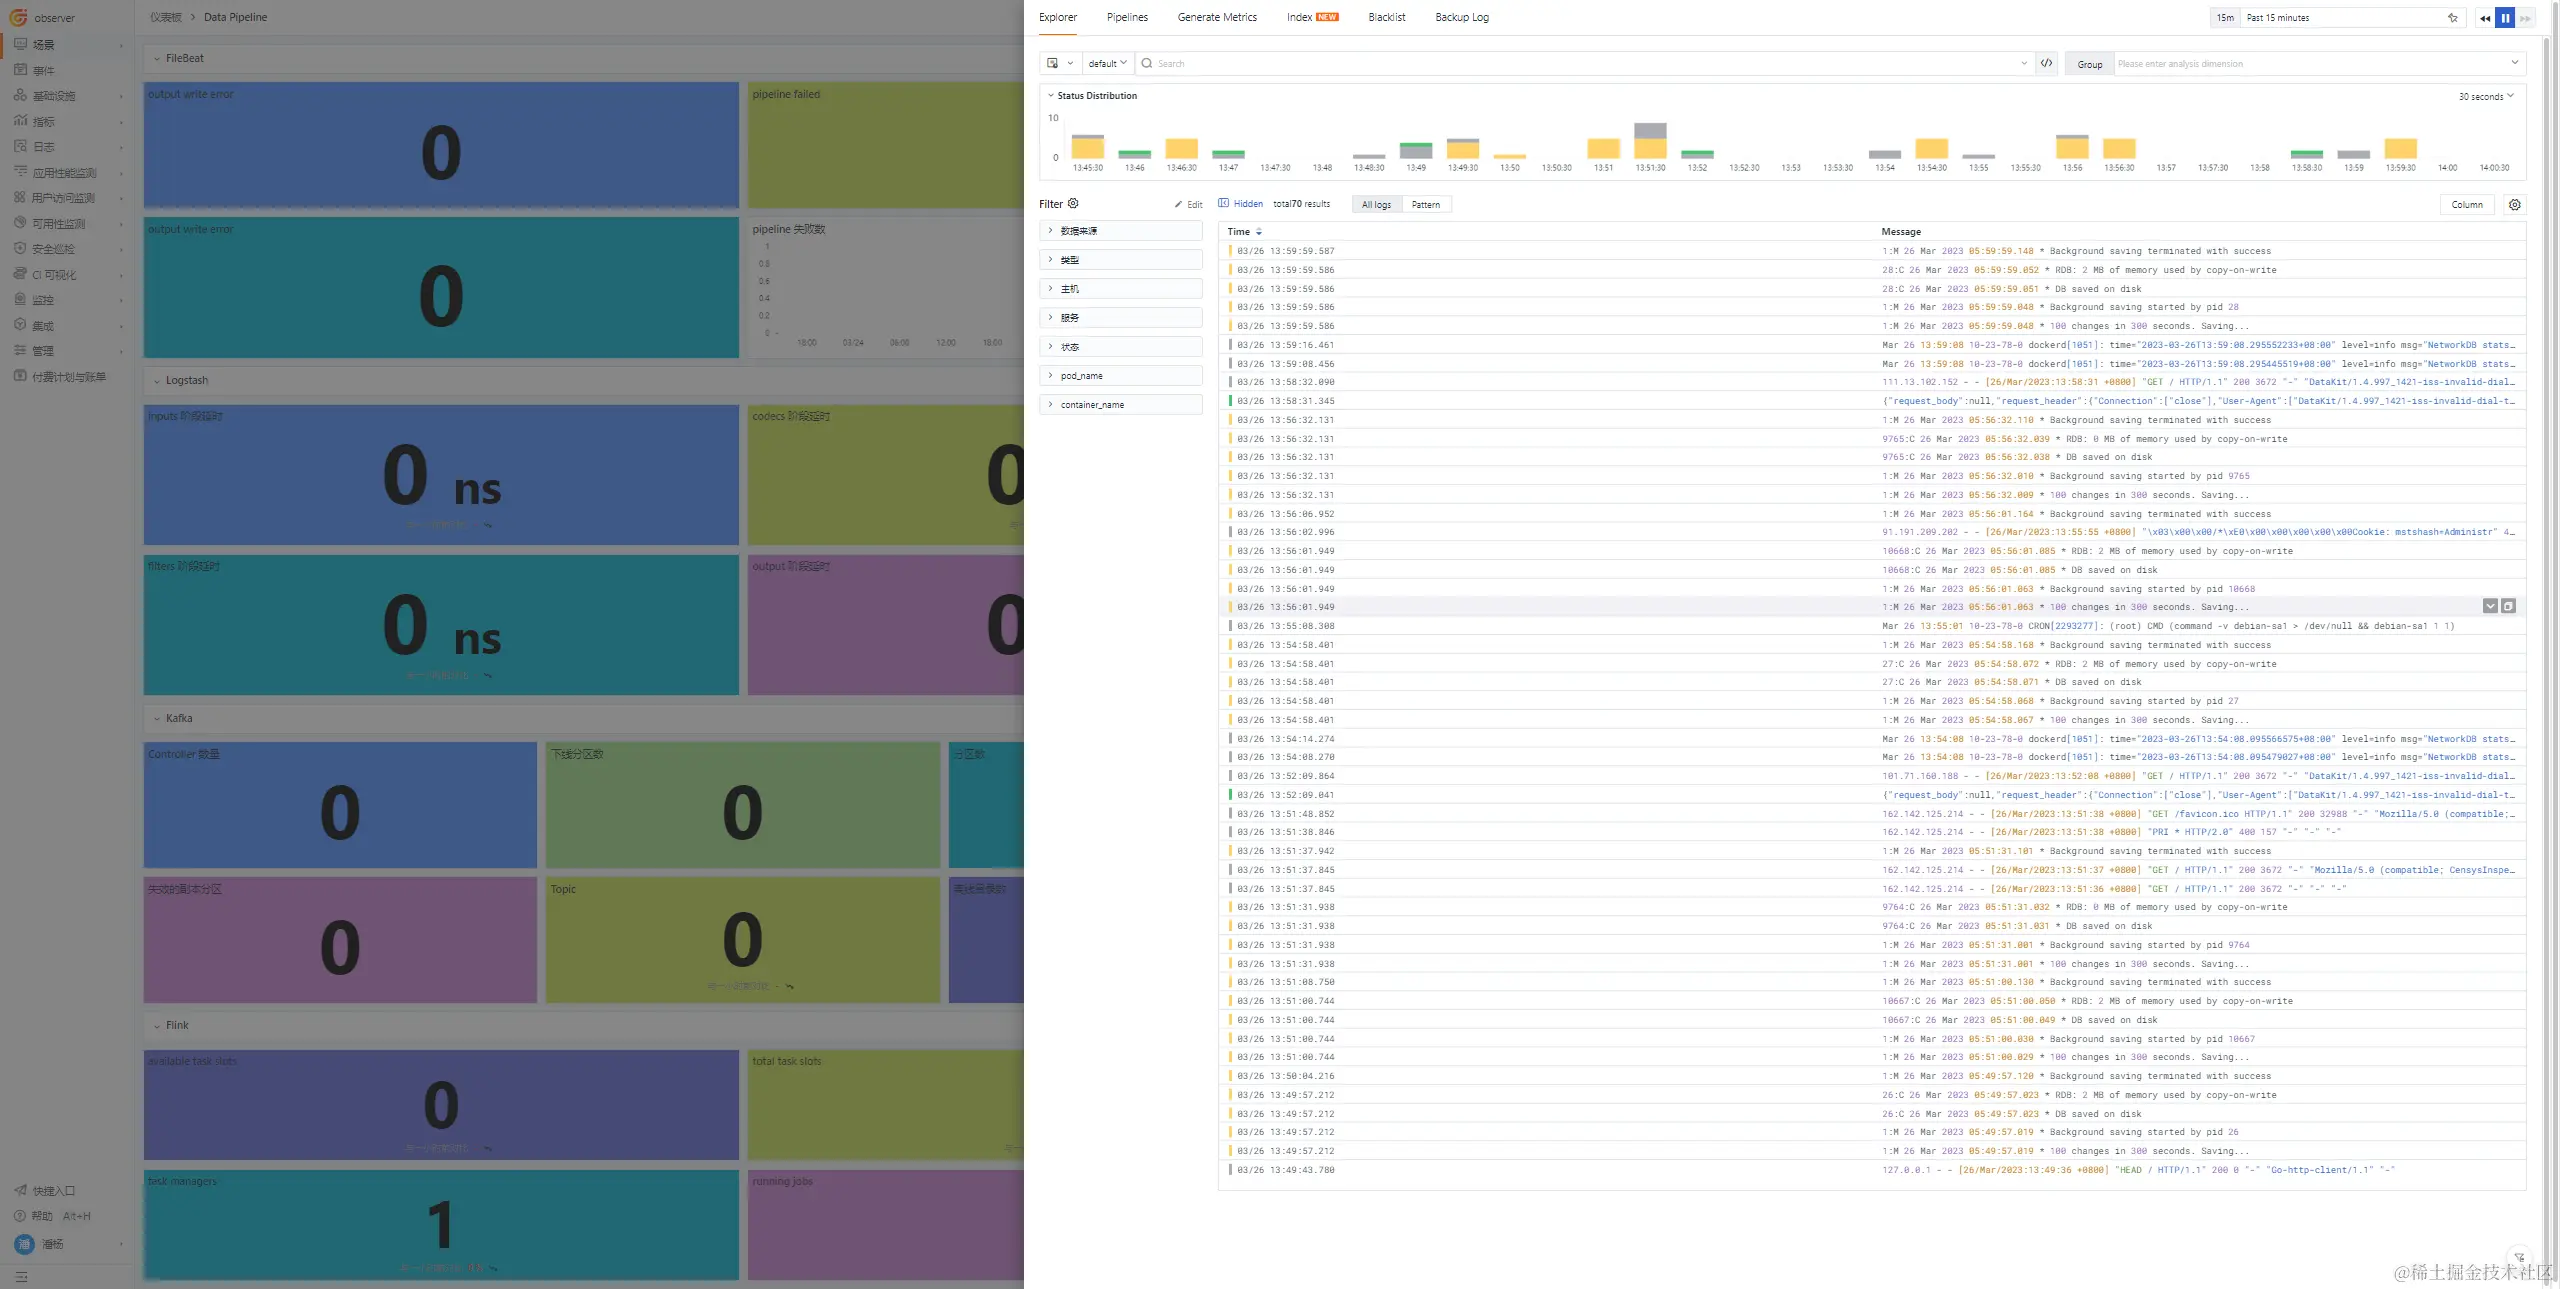Viewport: 2560px width, 1289px height.
Task: Click the log Search input field
Action: point(1580,63)
